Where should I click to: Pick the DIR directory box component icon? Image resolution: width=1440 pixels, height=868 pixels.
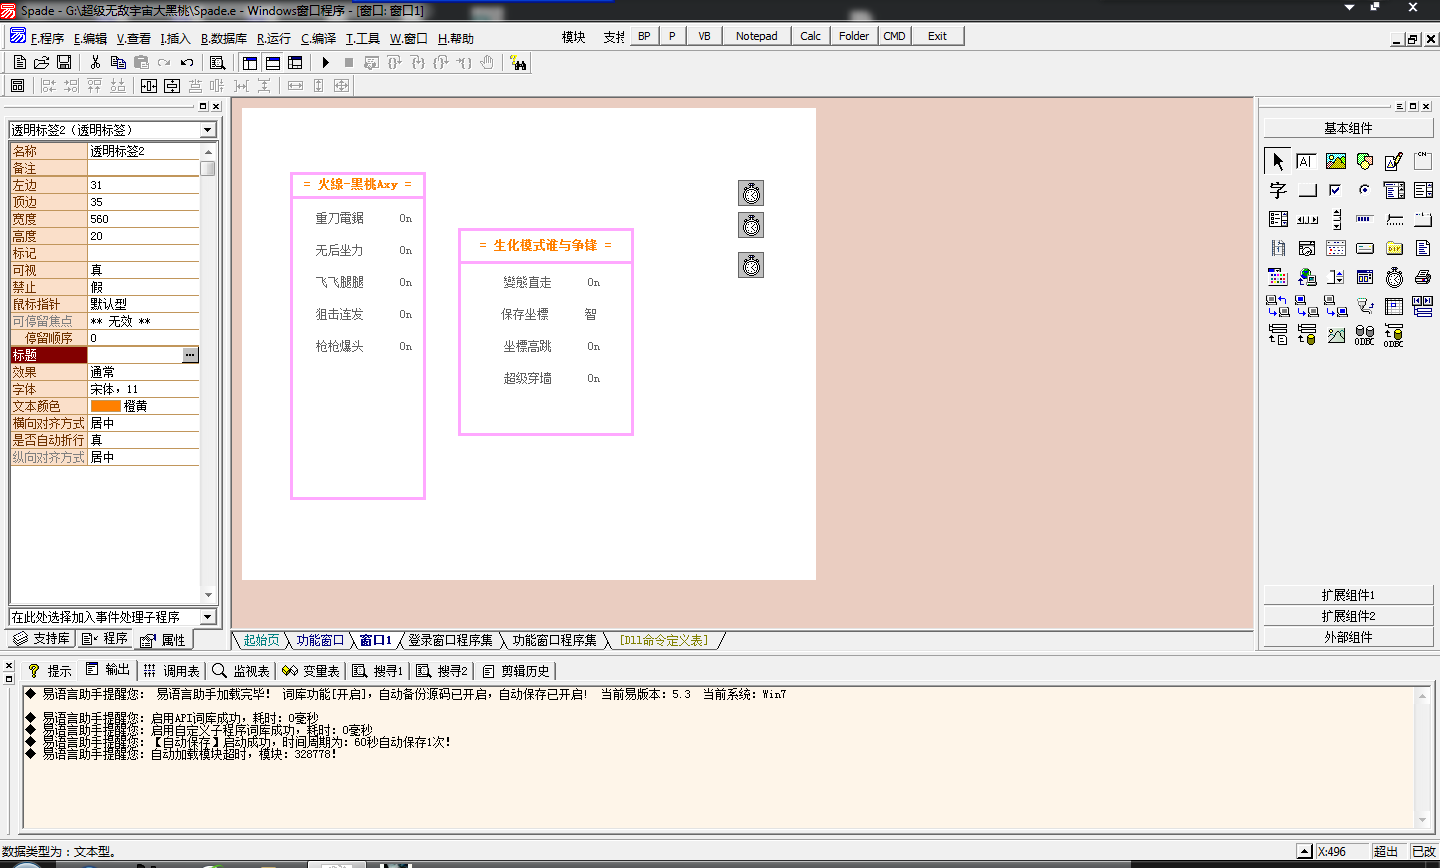pyautogui.click(x=1394, y=248)
